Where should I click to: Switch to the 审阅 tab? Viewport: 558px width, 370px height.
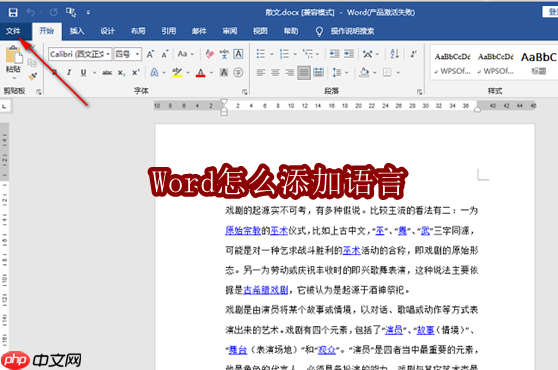coord(230,31)
